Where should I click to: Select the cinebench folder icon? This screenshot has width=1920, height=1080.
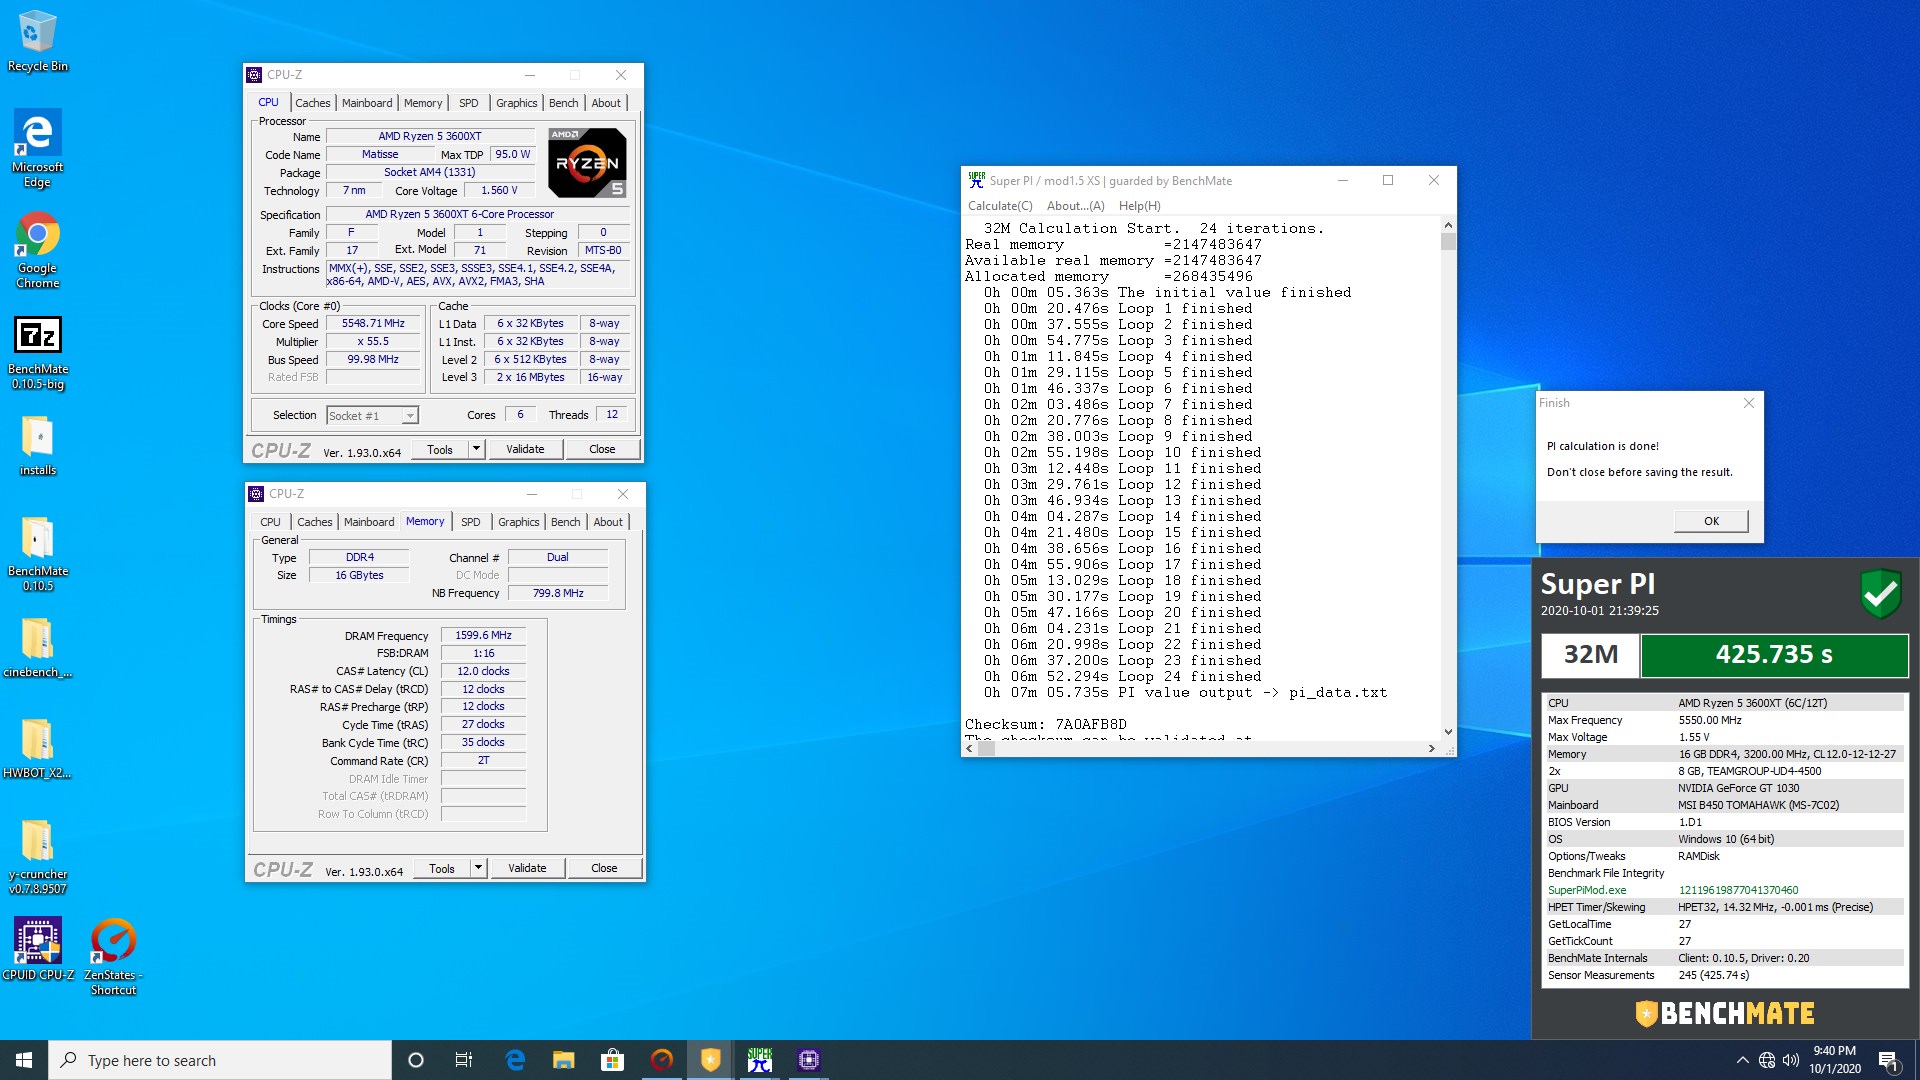[37, 647]
